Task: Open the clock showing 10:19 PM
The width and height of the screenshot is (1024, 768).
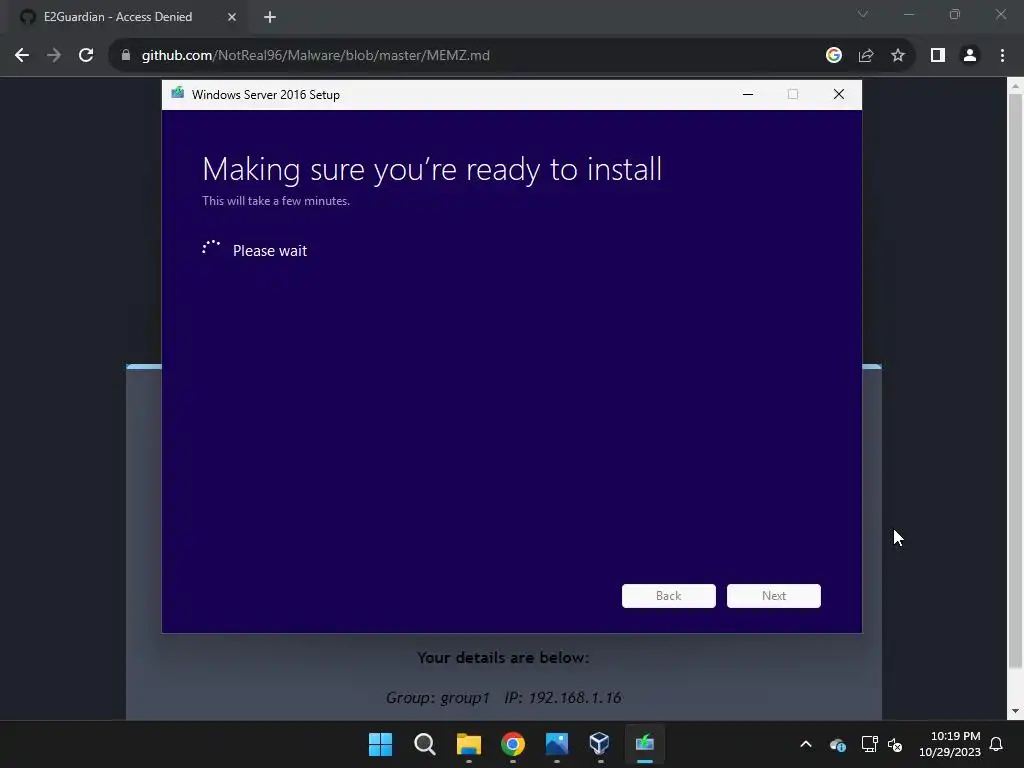Action: coord(950,744)
